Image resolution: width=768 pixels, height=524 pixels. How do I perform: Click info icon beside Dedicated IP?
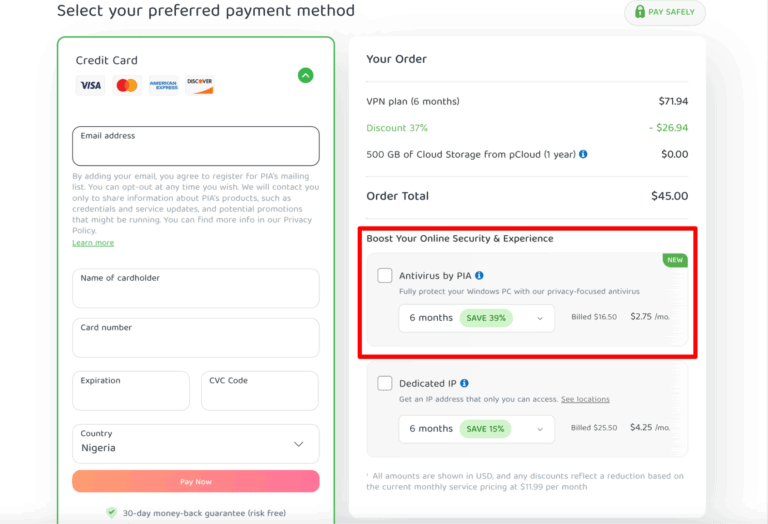pyautogui.click(x=465, y=383)
